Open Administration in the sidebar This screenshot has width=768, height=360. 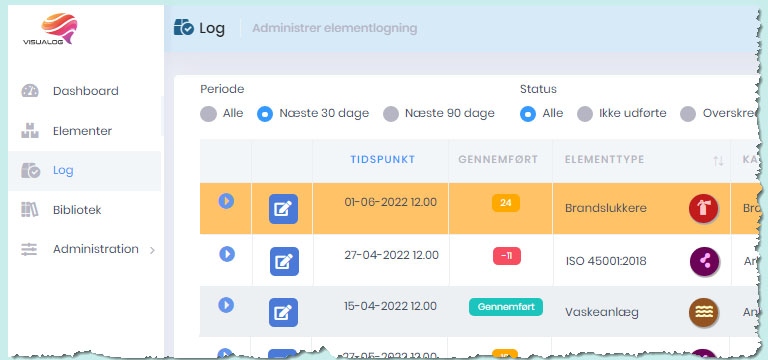[x=96, y=249]
